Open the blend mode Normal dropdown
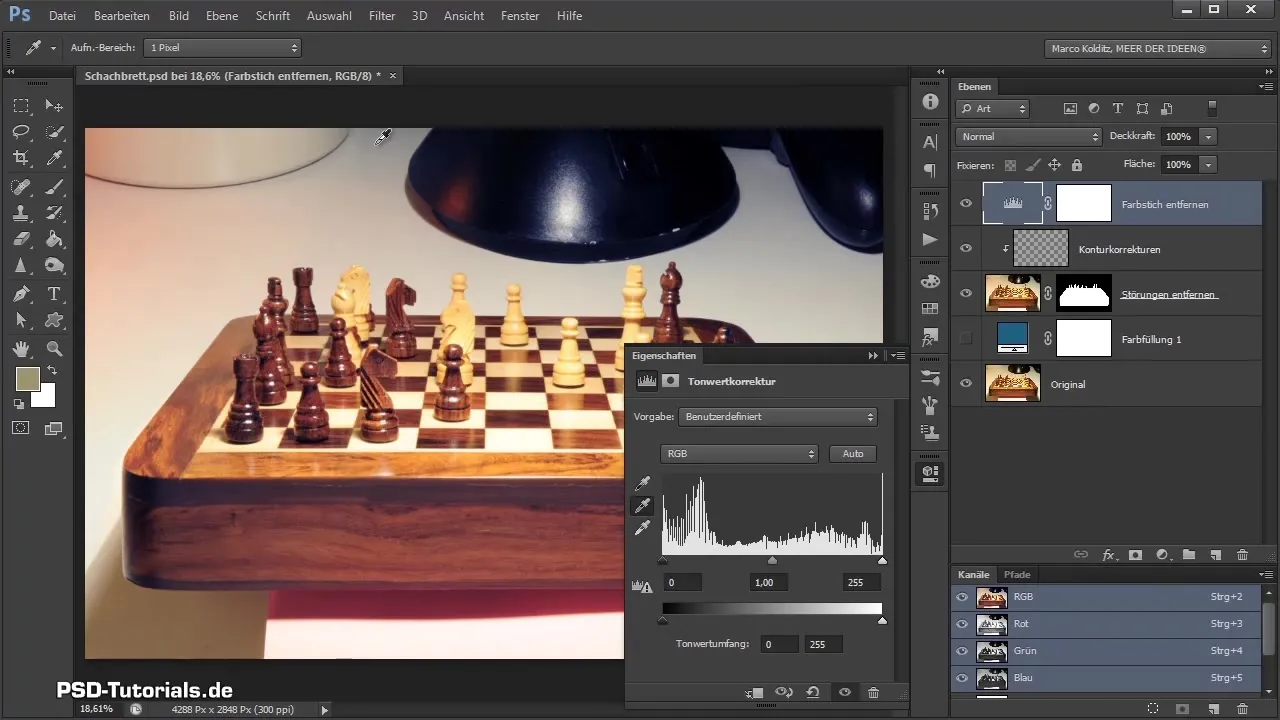Image resolution: width=1280 pixels, height=720 pixels. pyautogui.click(x=1029, y=136)
